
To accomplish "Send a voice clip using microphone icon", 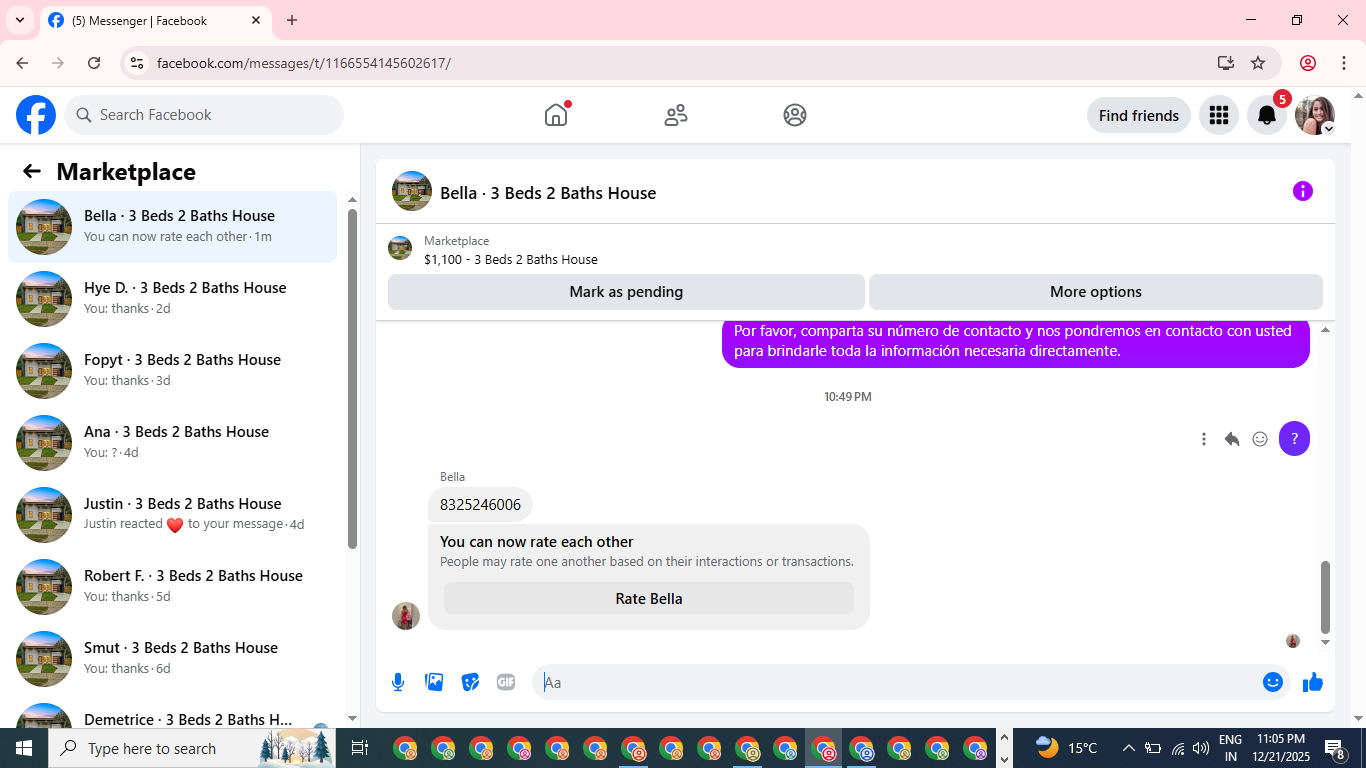I will [x=398, y=682].
